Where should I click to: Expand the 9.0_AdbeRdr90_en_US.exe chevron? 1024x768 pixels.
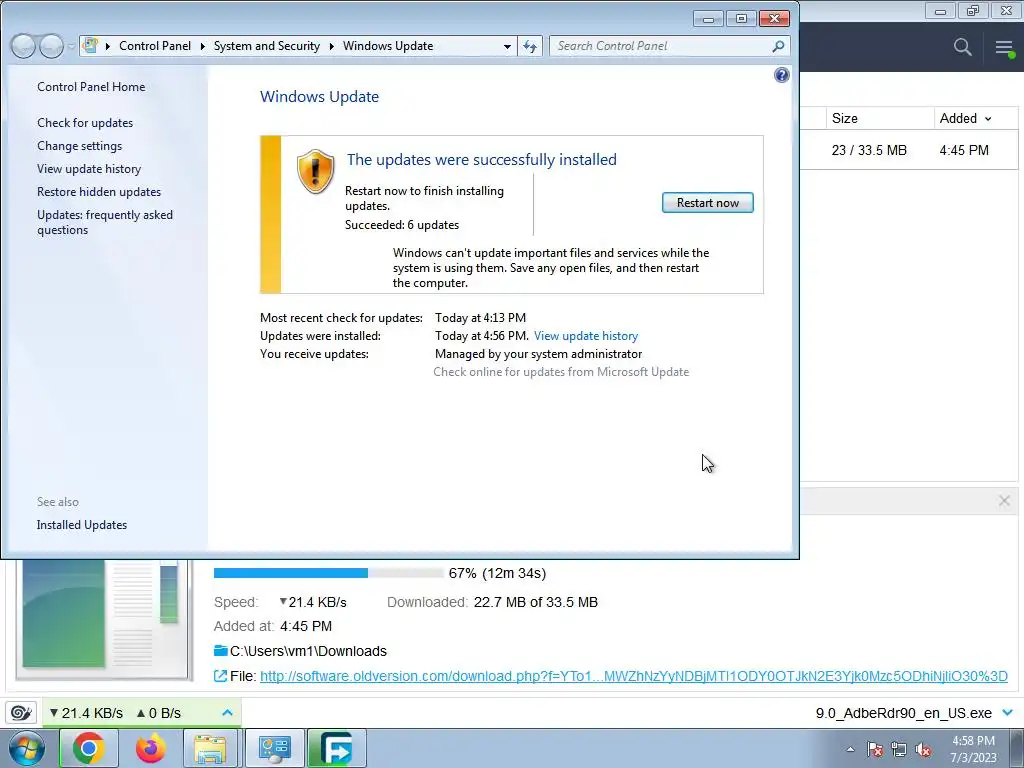coord(1008,712)
